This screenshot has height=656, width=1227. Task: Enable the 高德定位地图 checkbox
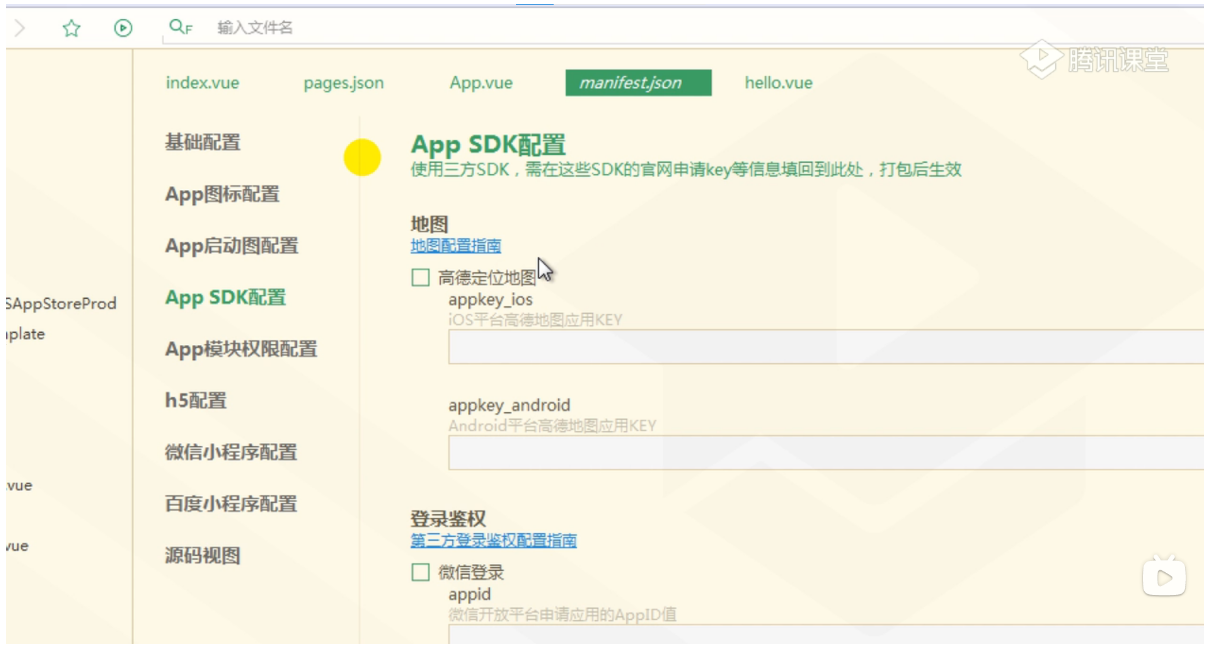421,278
